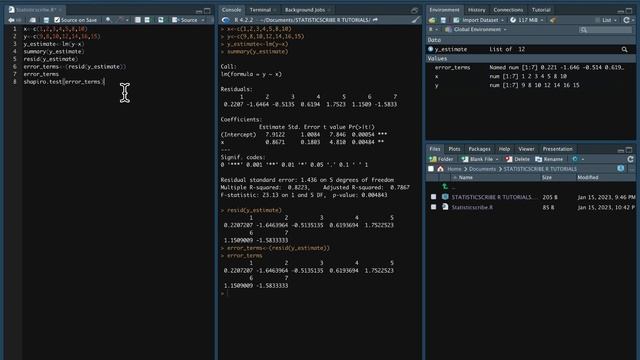This screenshot has width=640, height=360.
Task: Go up to parent directory green arrow
Action: click(x=445, y=187)
